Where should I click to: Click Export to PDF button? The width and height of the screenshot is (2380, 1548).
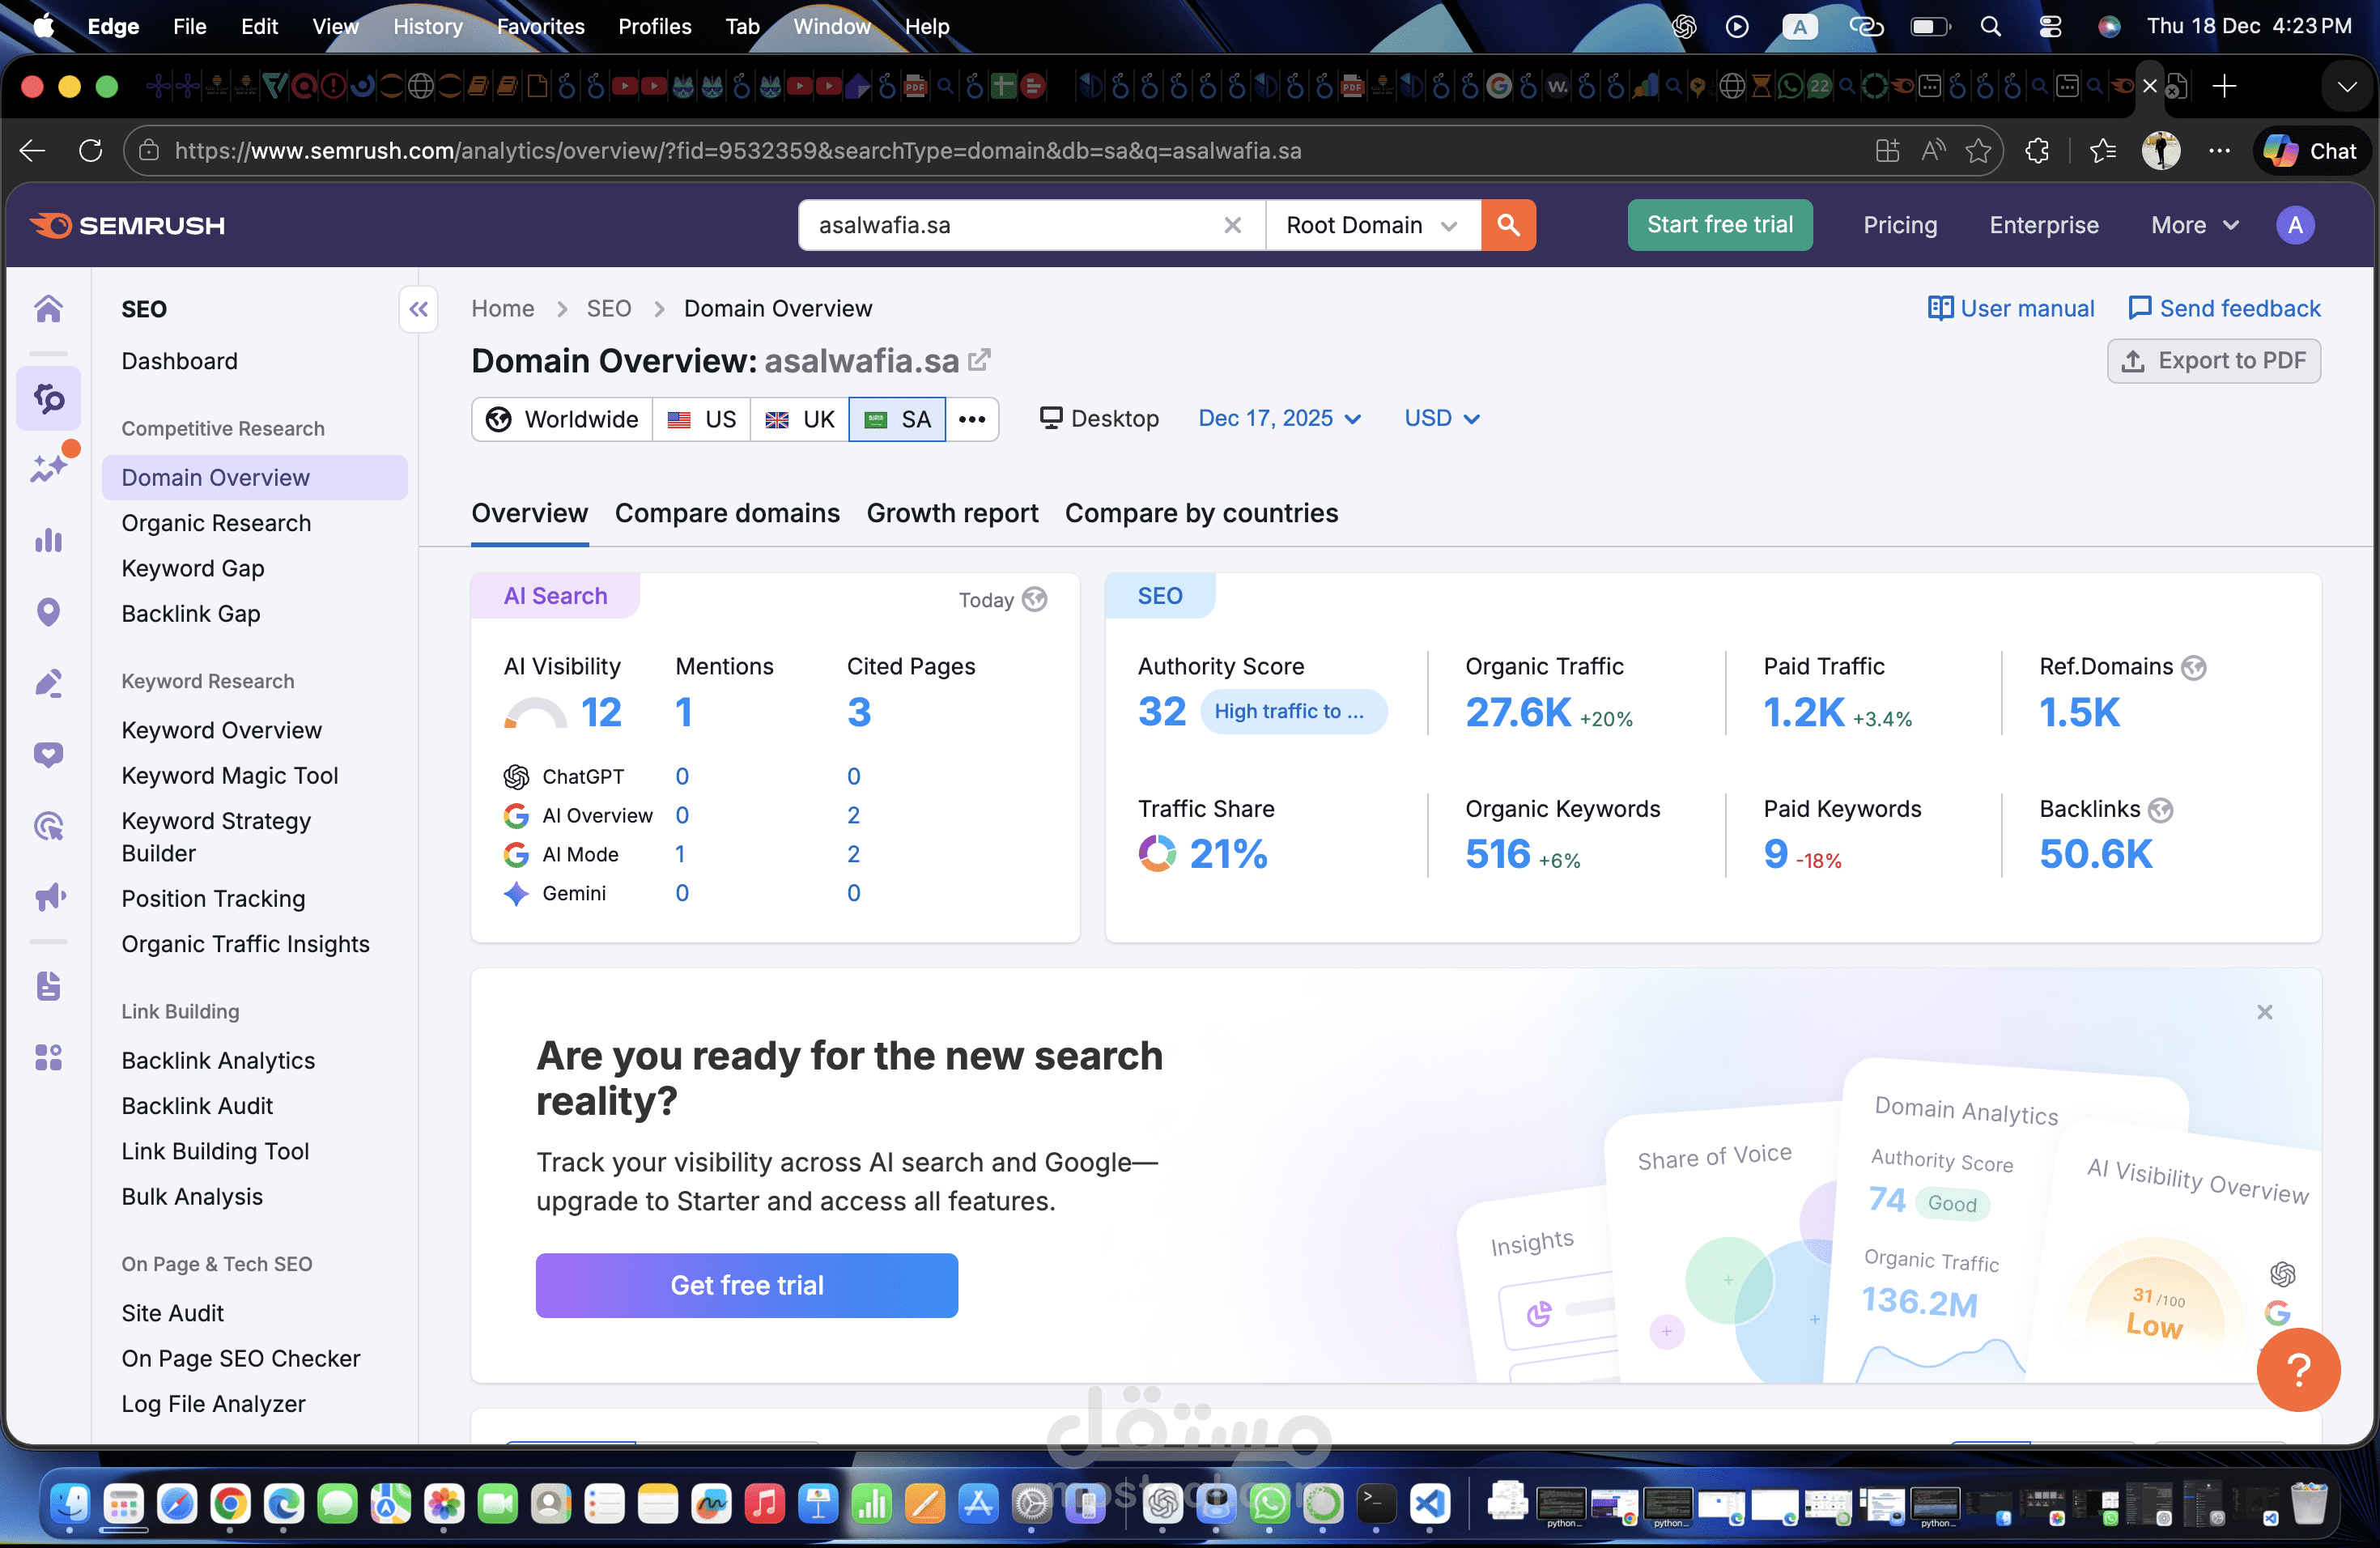tap(2213, 361)
